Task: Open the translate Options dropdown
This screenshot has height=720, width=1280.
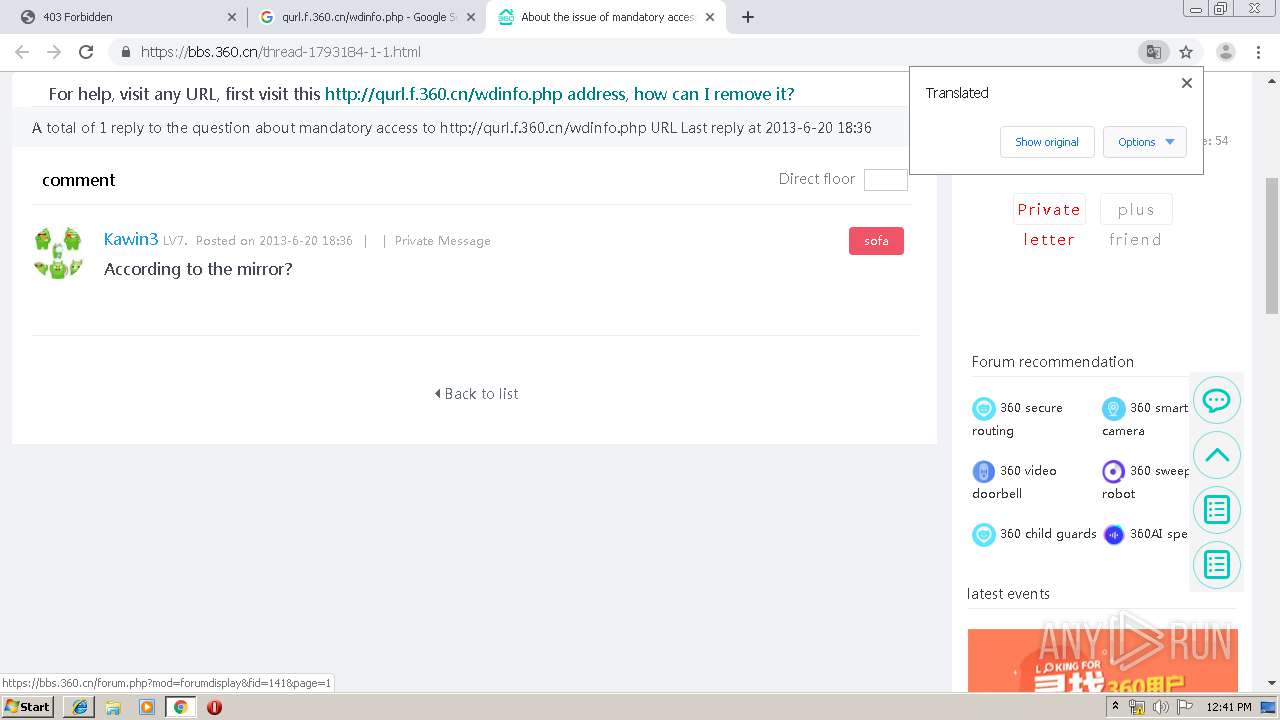Action: click(1145, 142)
